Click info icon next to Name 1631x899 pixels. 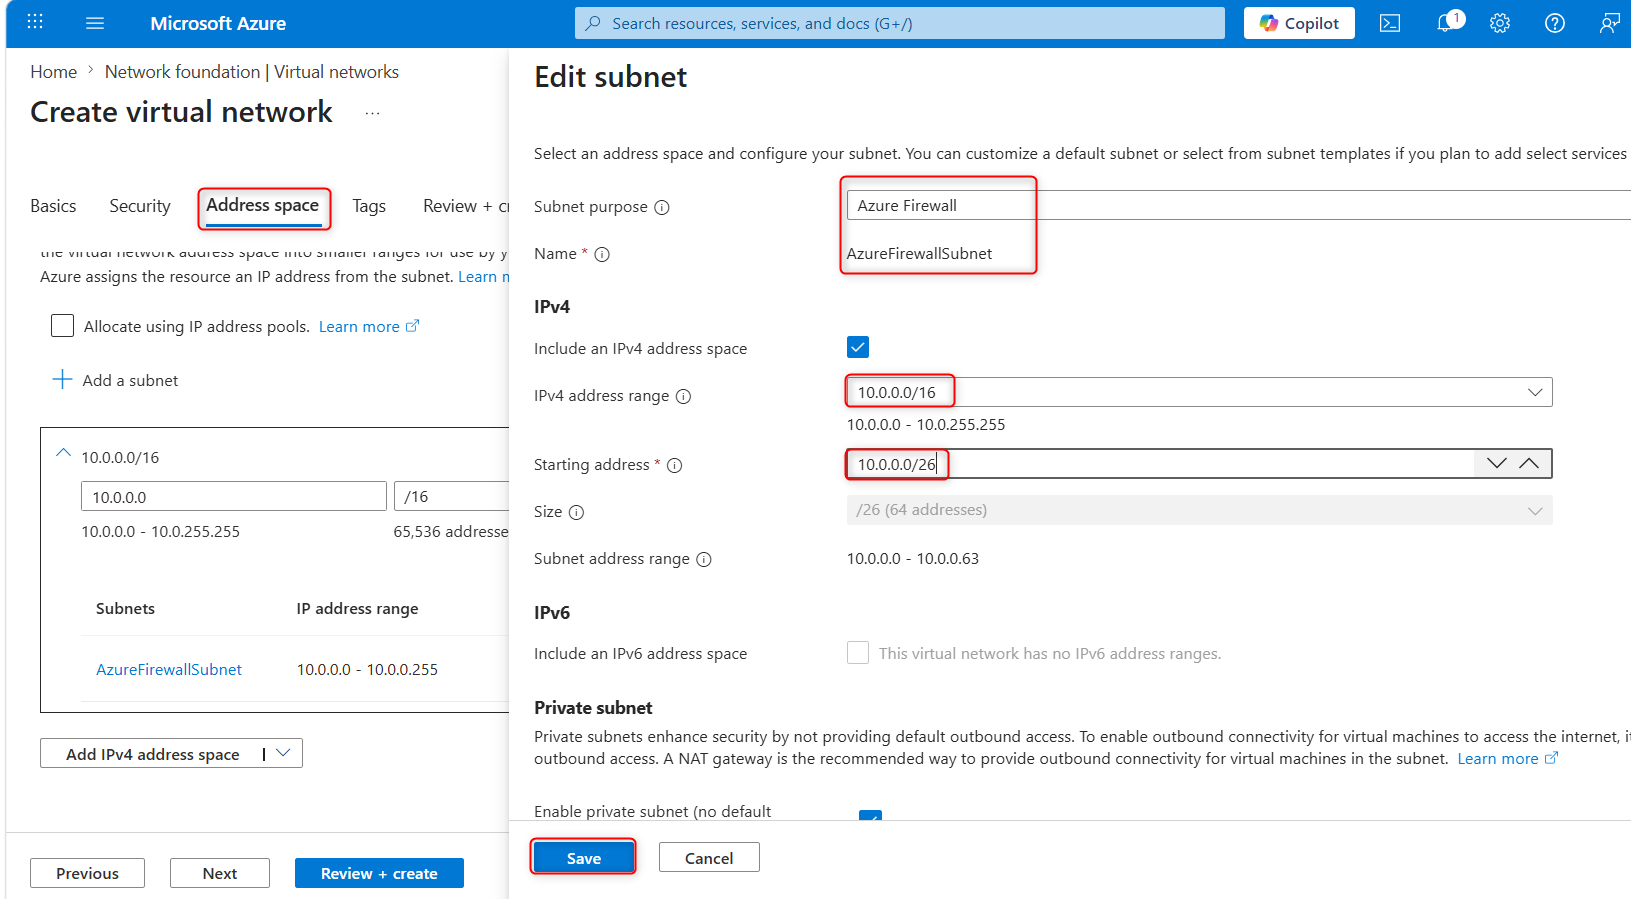coord(602,255)
